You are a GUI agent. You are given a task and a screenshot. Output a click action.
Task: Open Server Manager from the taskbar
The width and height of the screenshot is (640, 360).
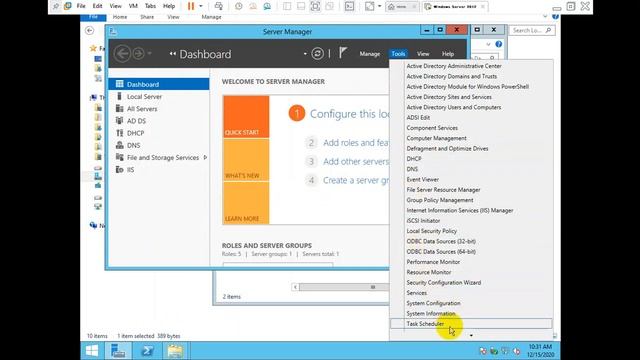pyautogui.click(x=118, y=351)
